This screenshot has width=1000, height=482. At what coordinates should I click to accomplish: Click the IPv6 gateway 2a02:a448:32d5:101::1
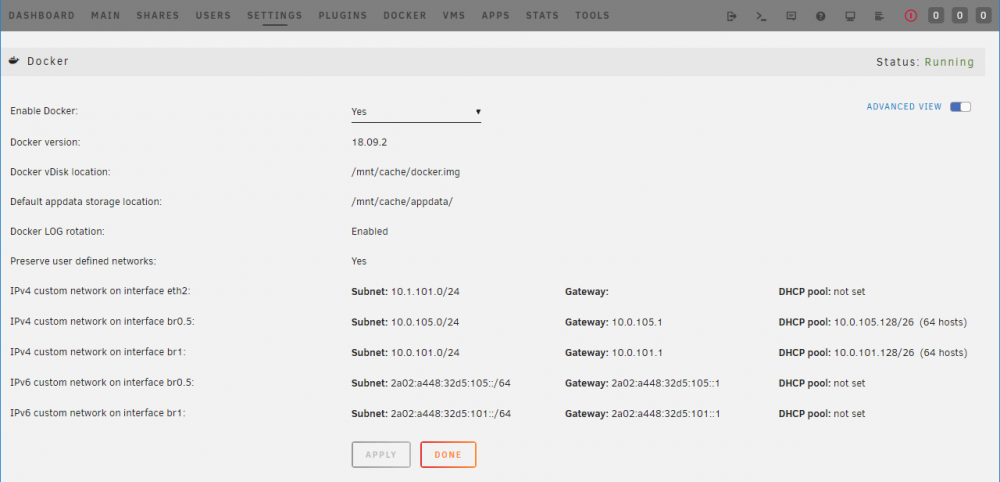(x=666, y=413)
